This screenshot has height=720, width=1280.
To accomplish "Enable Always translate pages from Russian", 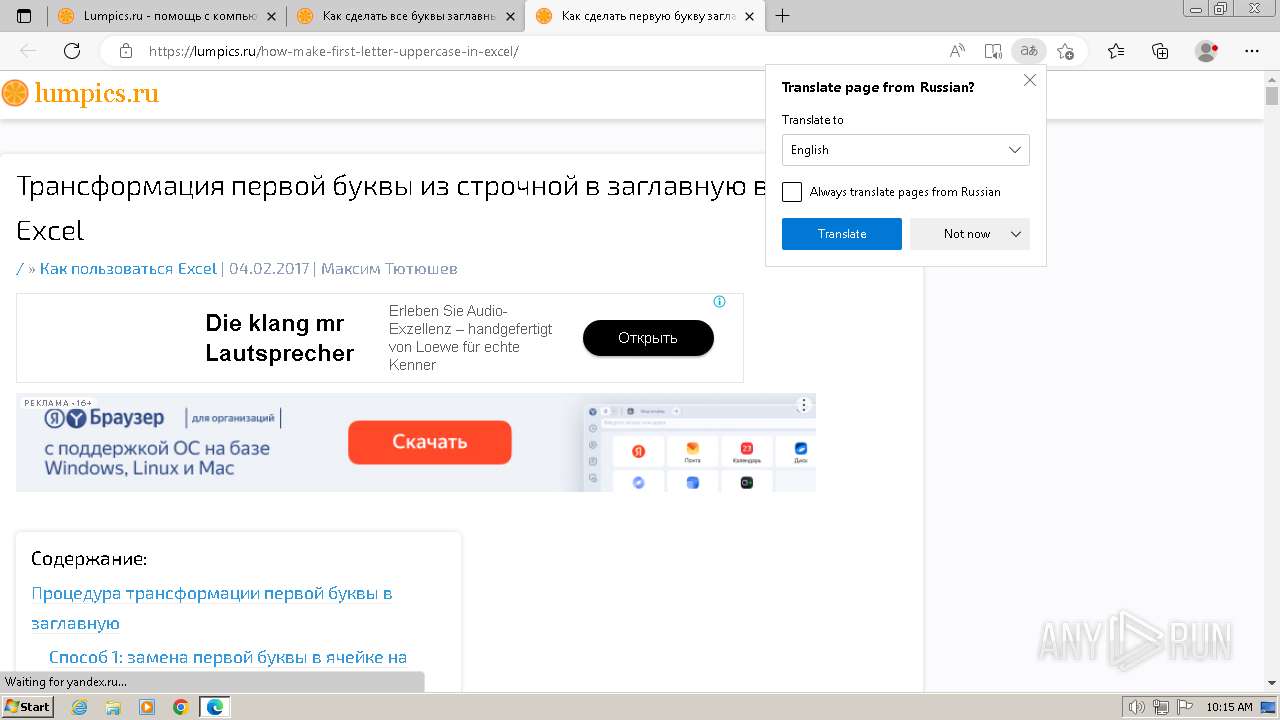I will [792, 192].
